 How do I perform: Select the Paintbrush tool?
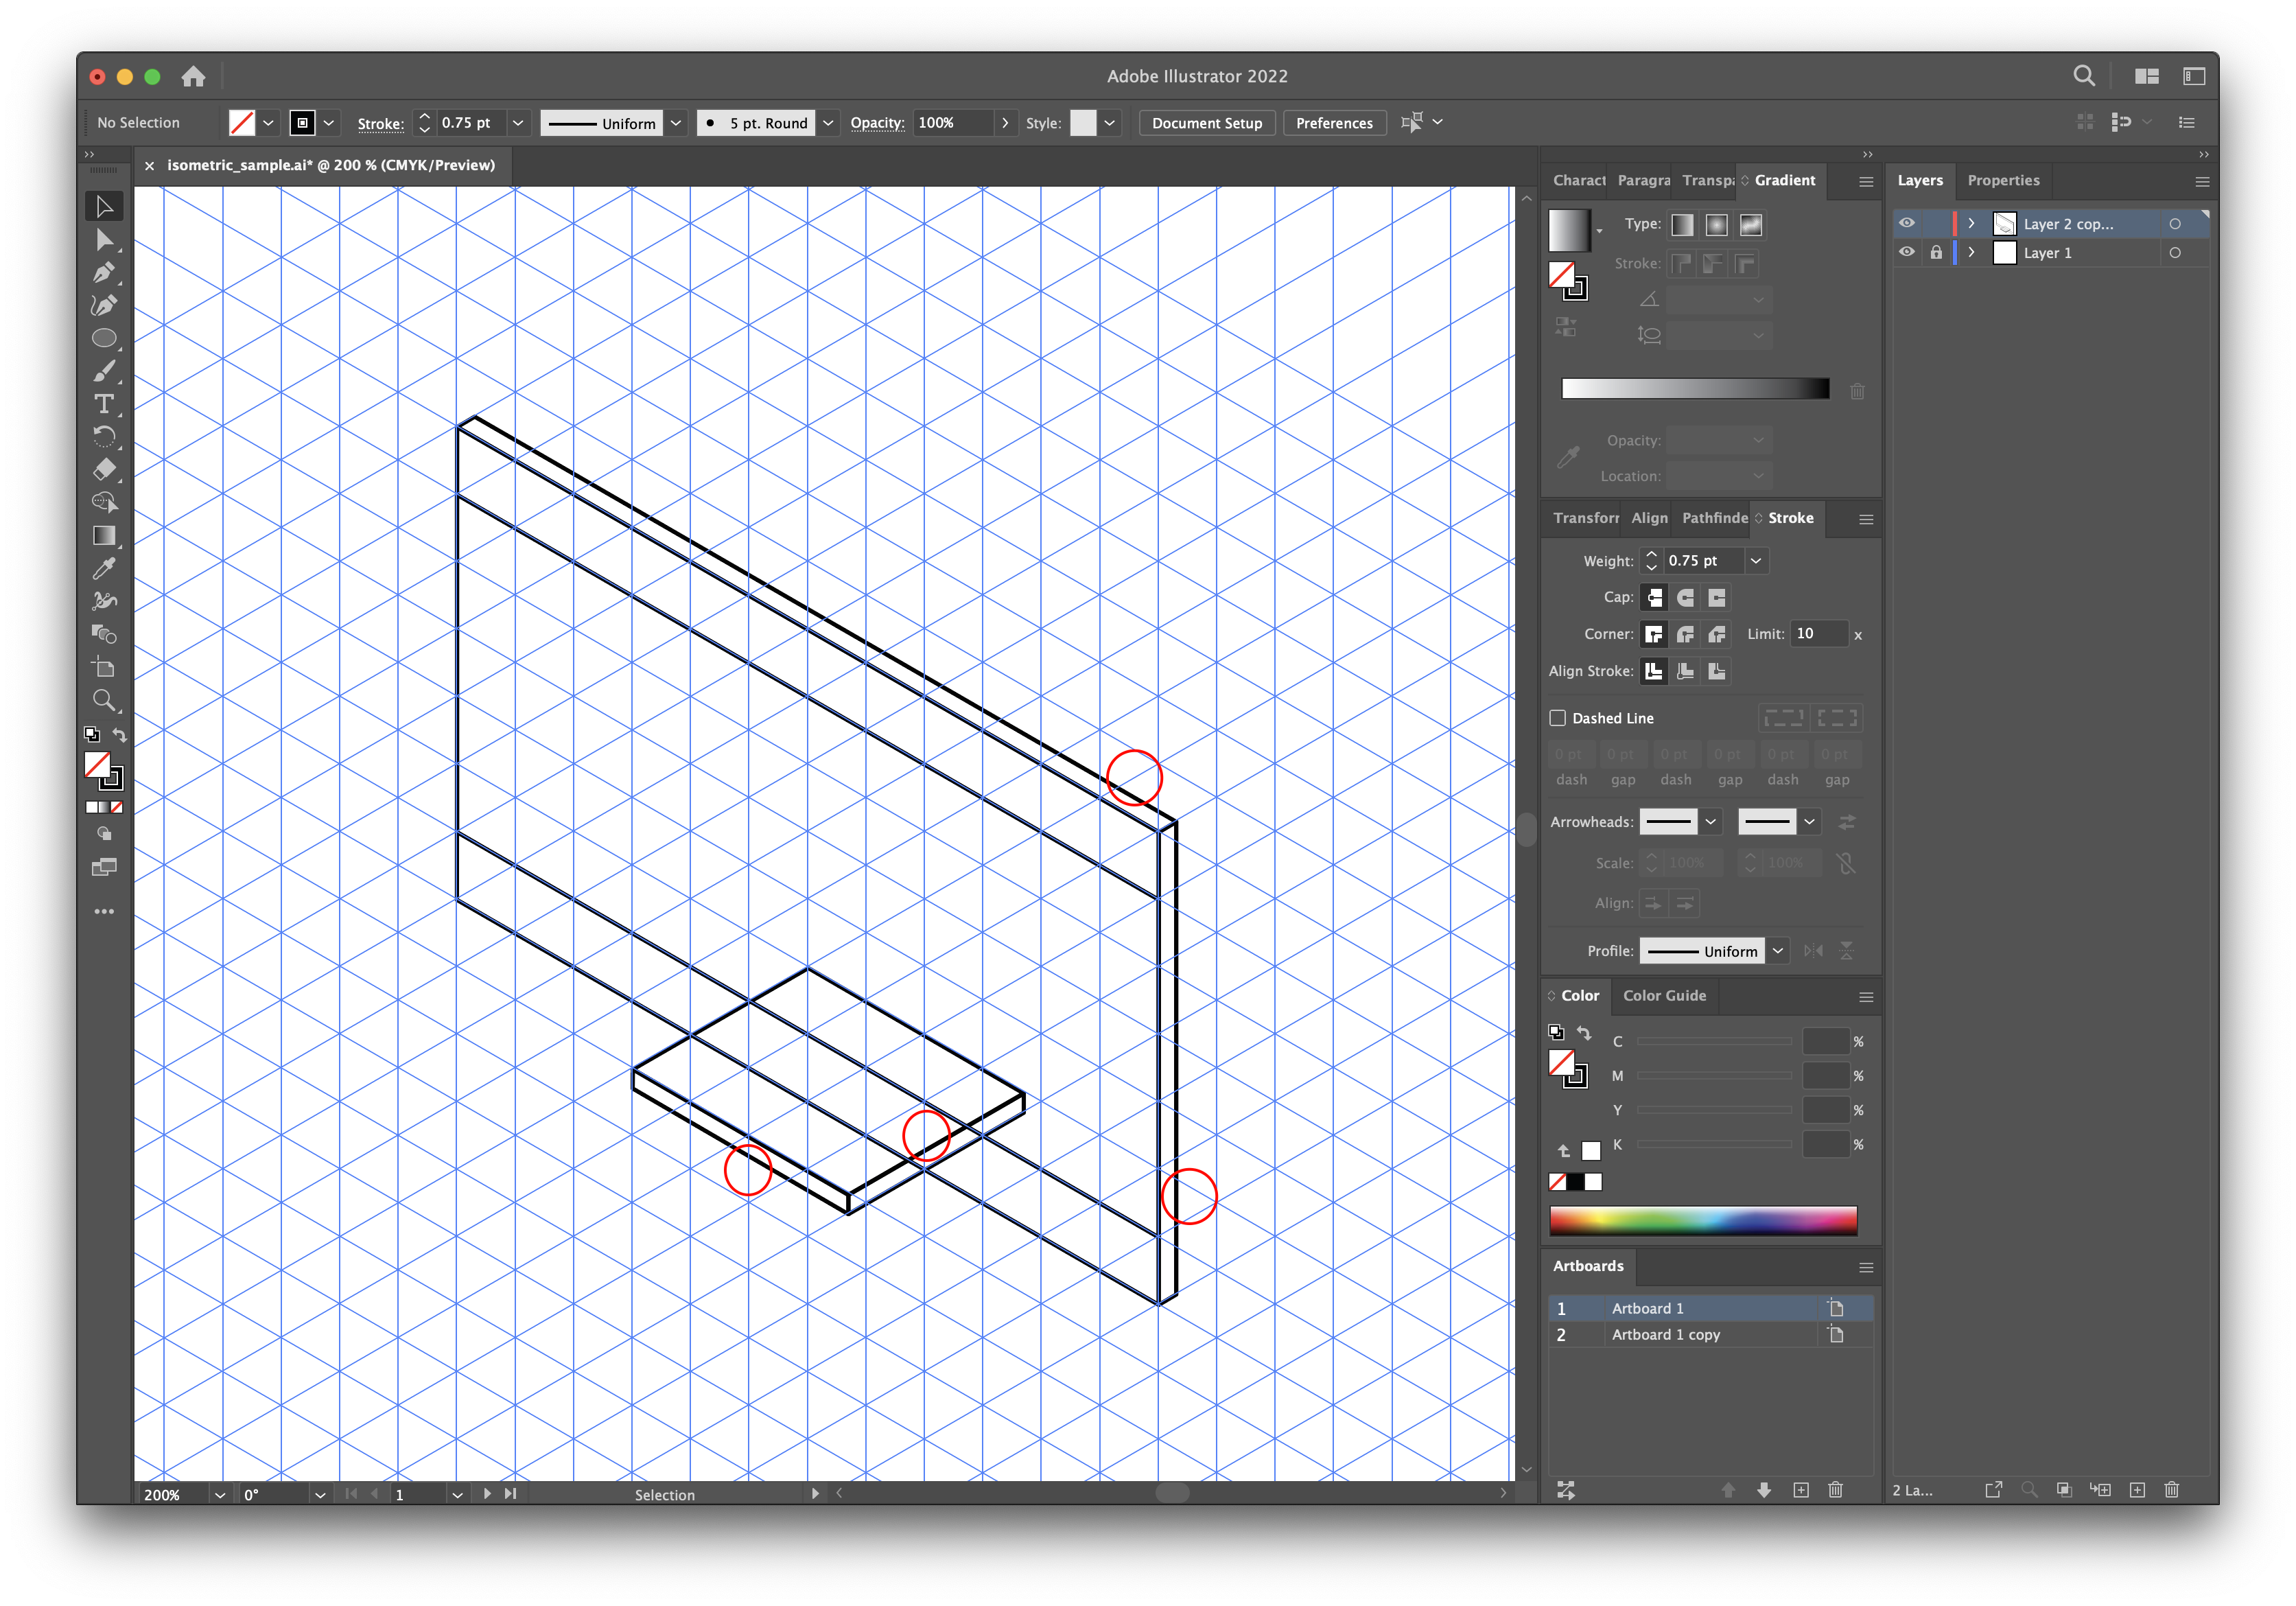(104, 371)
